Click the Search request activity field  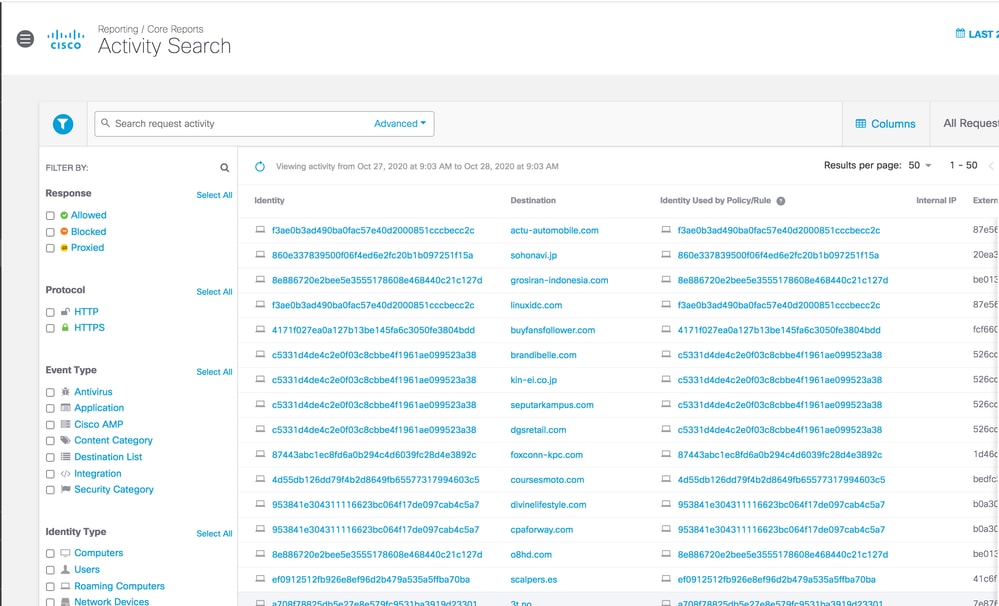pyautogui.click(x=264, y=124)
